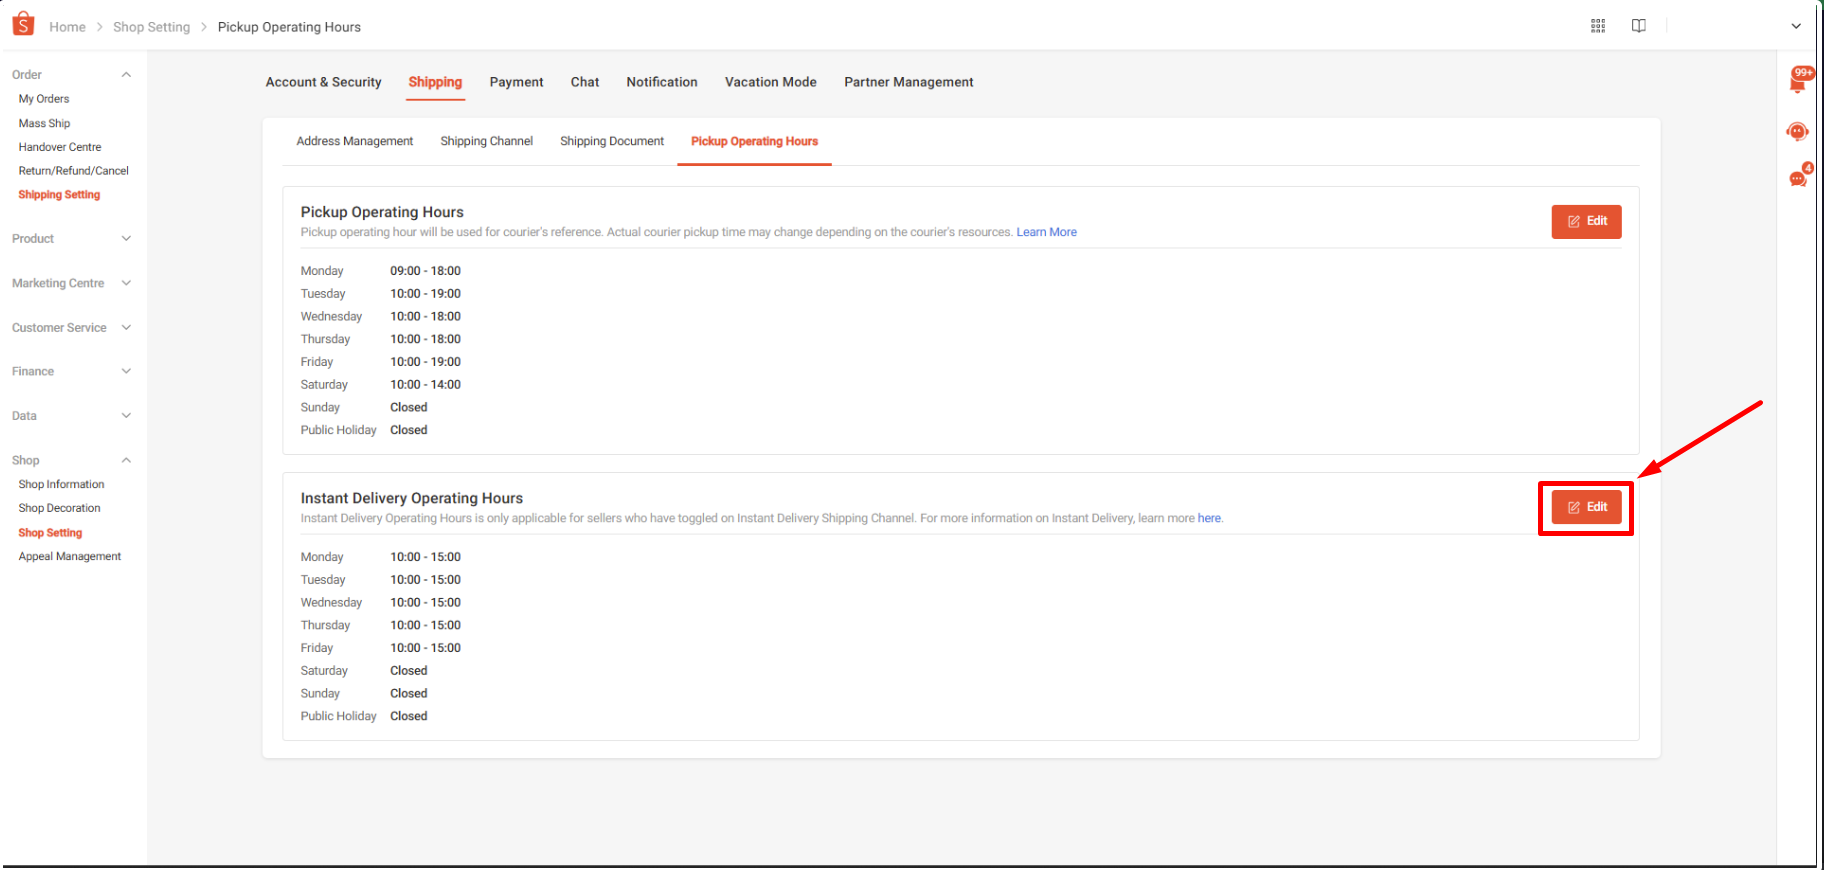Viewport: 1824px width, 870px height.
Task: Open Shop Information in the sidebar
Action: 61,484
